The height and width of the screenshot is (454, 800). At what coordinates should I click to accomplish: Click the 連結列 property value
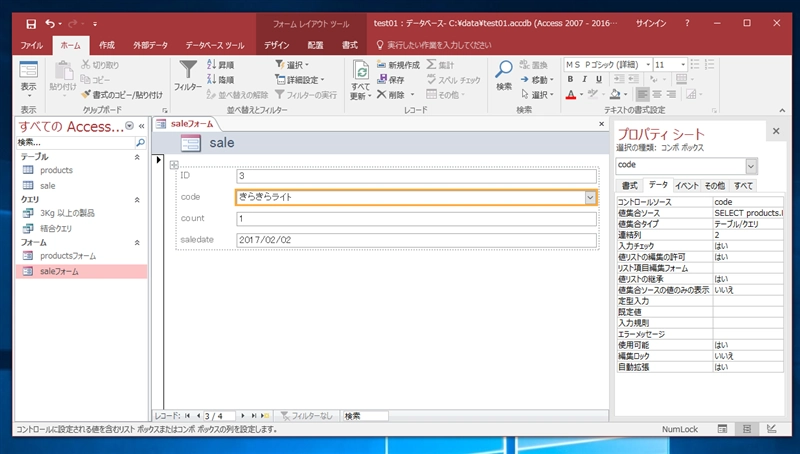748,235
